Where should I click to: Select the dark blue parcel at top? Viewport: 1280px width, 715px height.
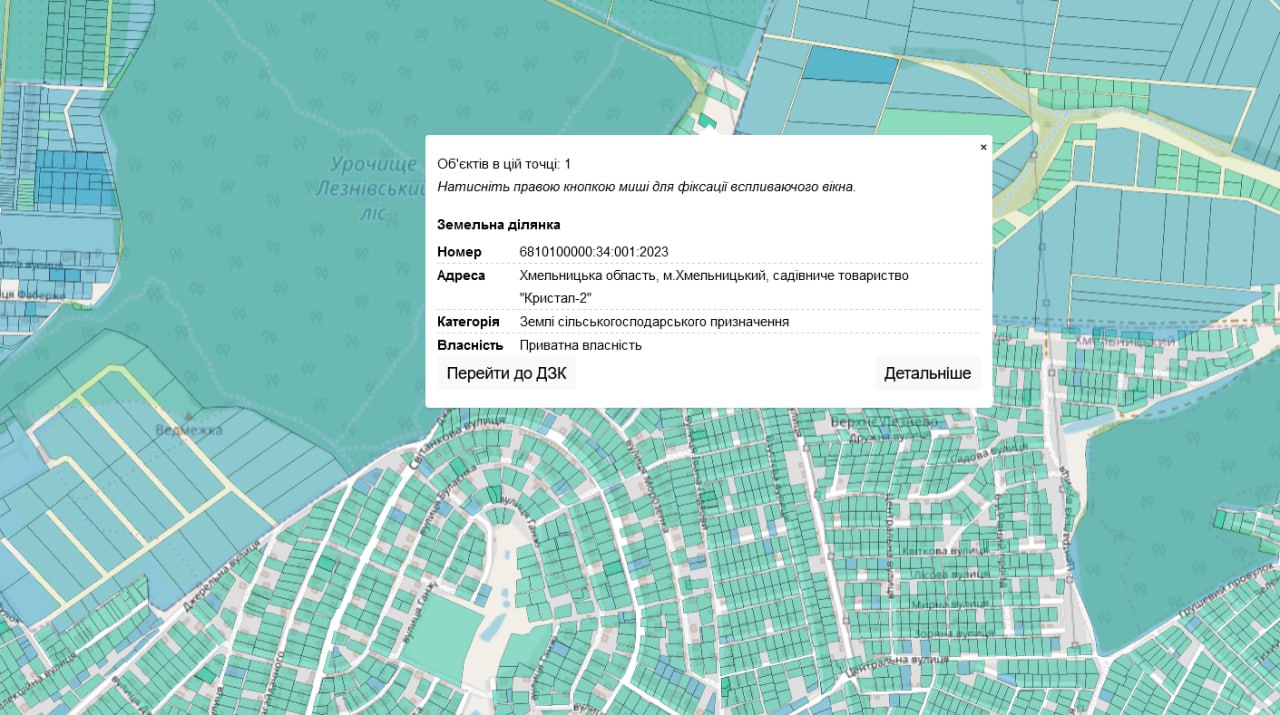click(x=851, y=65)
